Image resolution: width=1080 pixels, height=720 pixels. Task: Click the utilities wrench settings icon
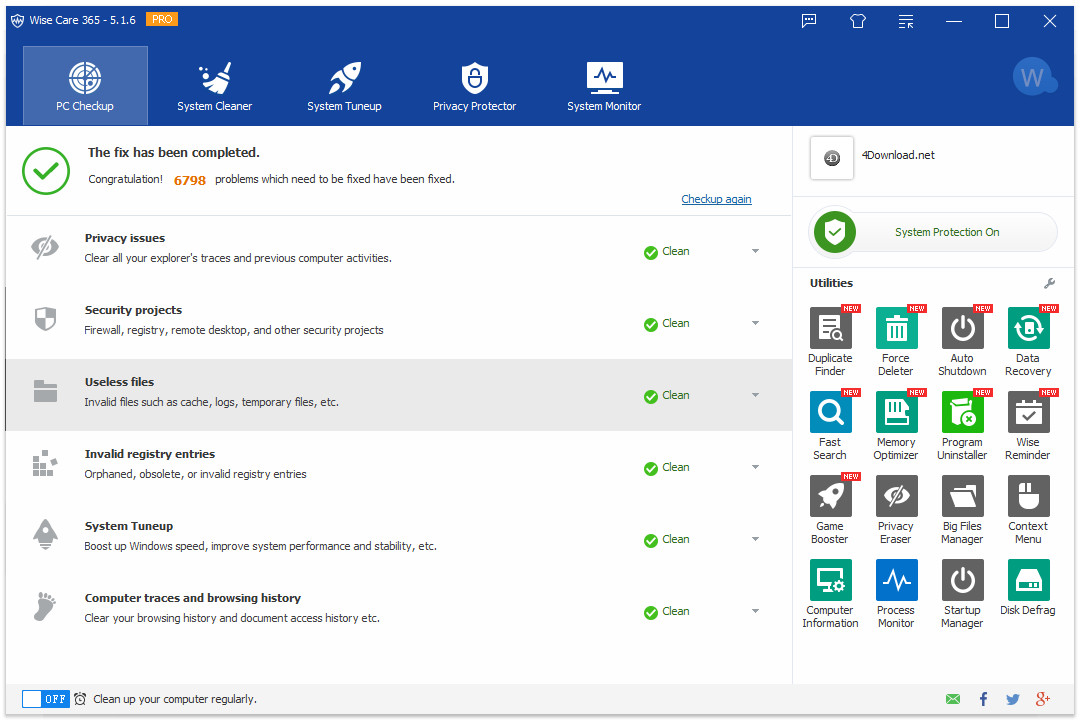[x=1049, y=283]
